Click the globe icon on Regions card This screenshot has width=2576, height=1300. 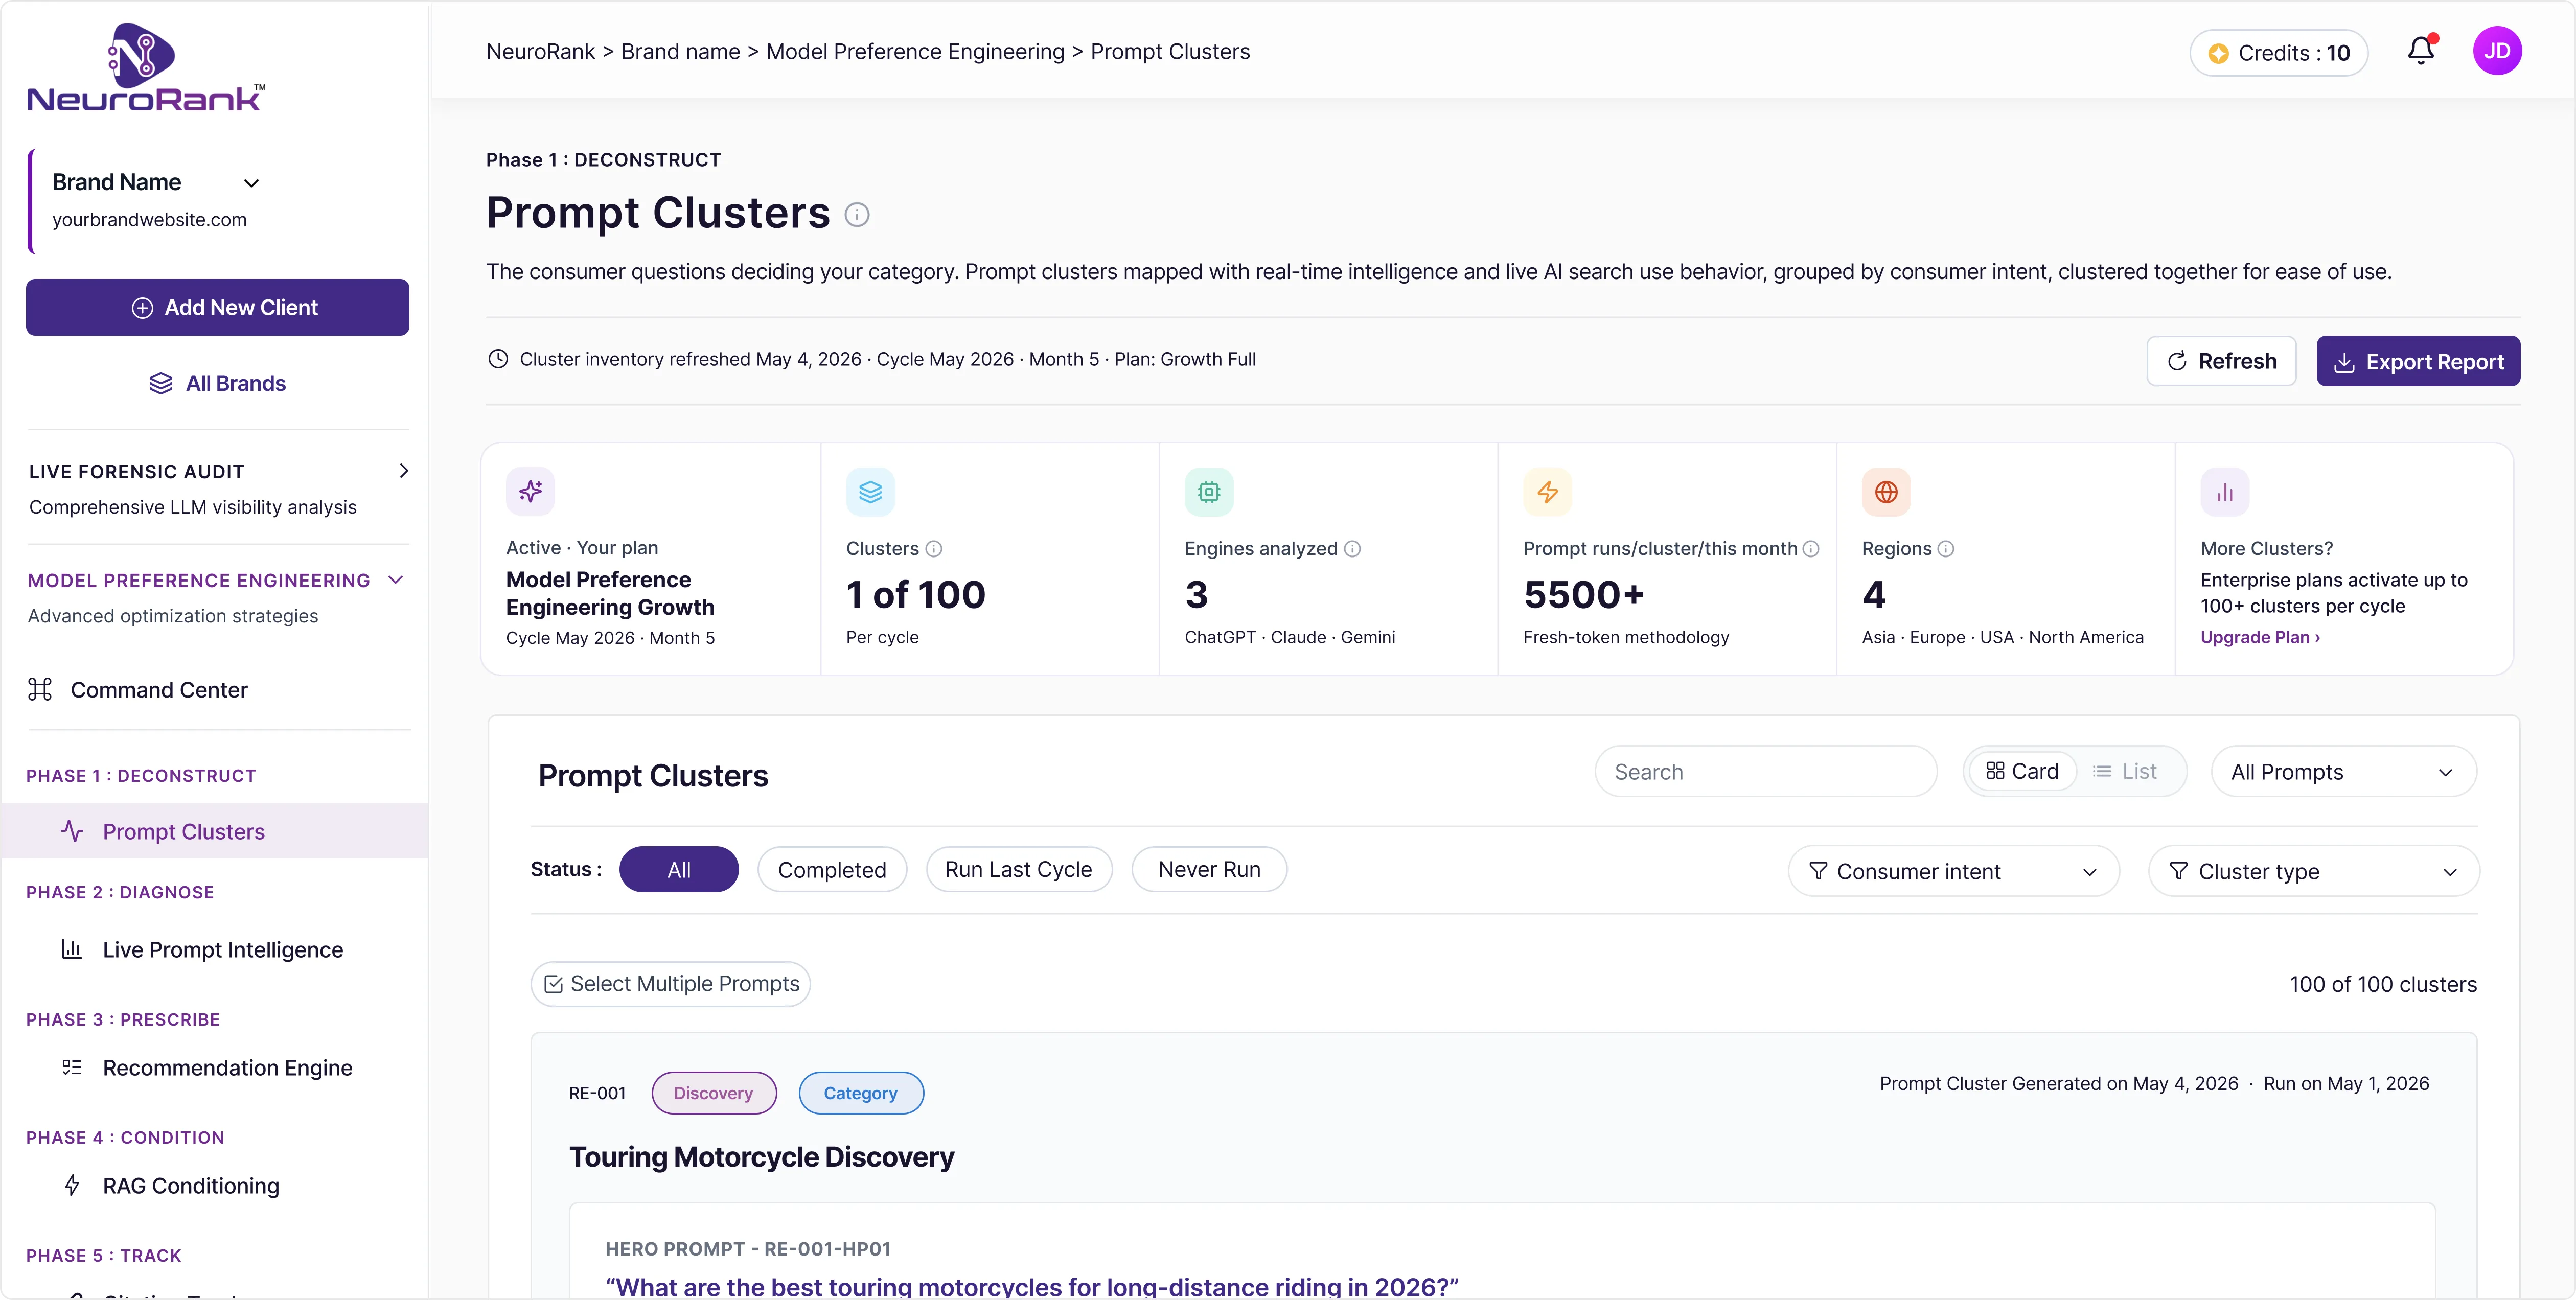[1886, 491]
